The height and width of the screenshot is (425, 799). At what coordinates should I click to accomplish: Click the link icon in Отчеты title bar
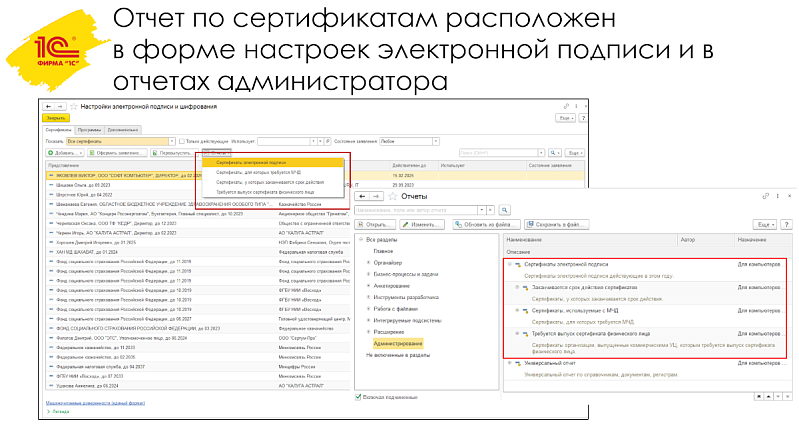point(765,196)
